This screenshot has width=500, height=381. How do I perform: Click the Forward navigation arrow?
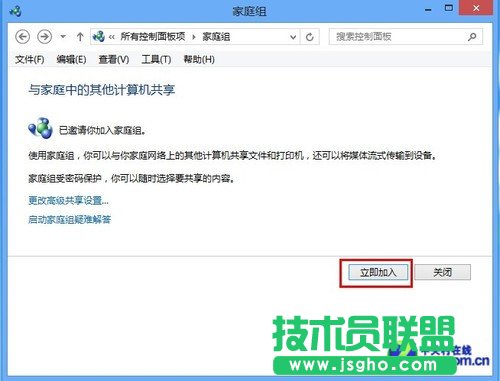pos(44,37)
